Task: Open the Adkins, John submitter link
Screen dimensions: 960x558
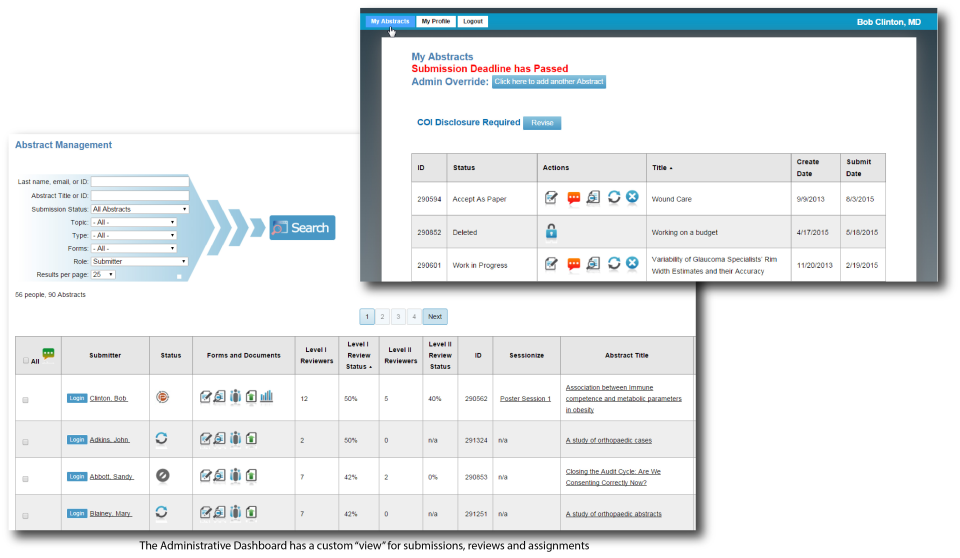Action: (x=110, y=440)
